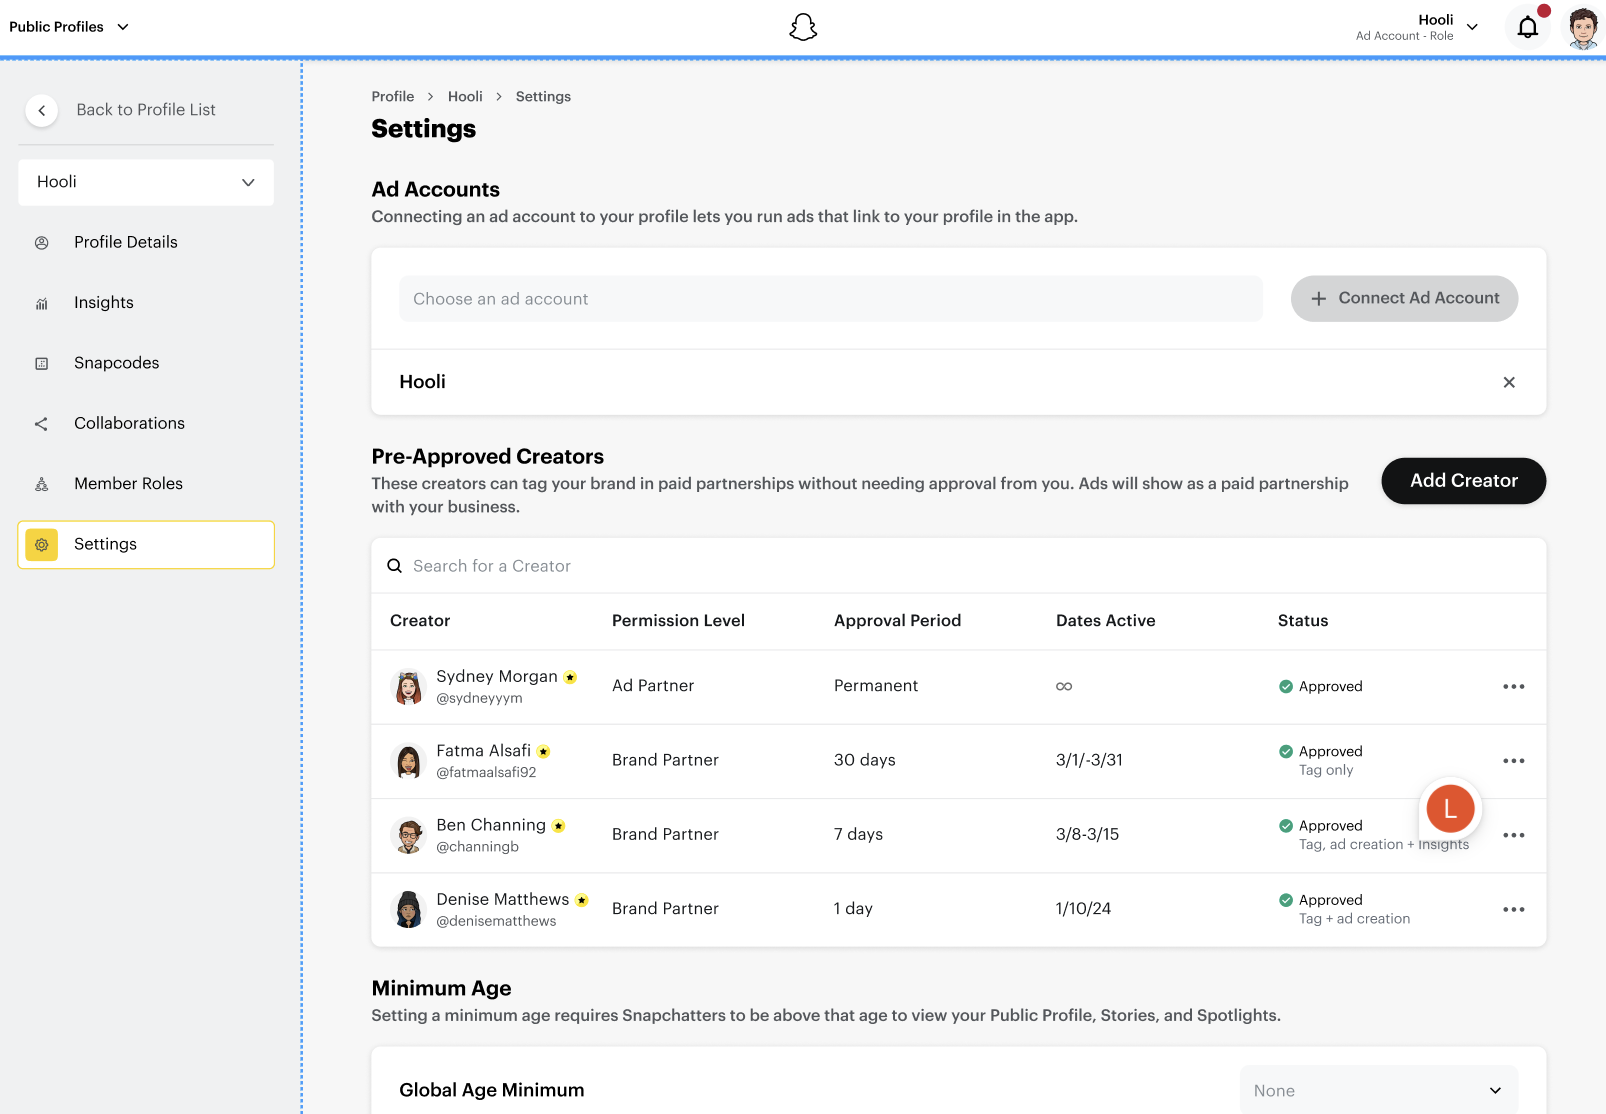1606x1114 pixels.
Task: Click the Permission Level column header
Action: coord(678,621)
